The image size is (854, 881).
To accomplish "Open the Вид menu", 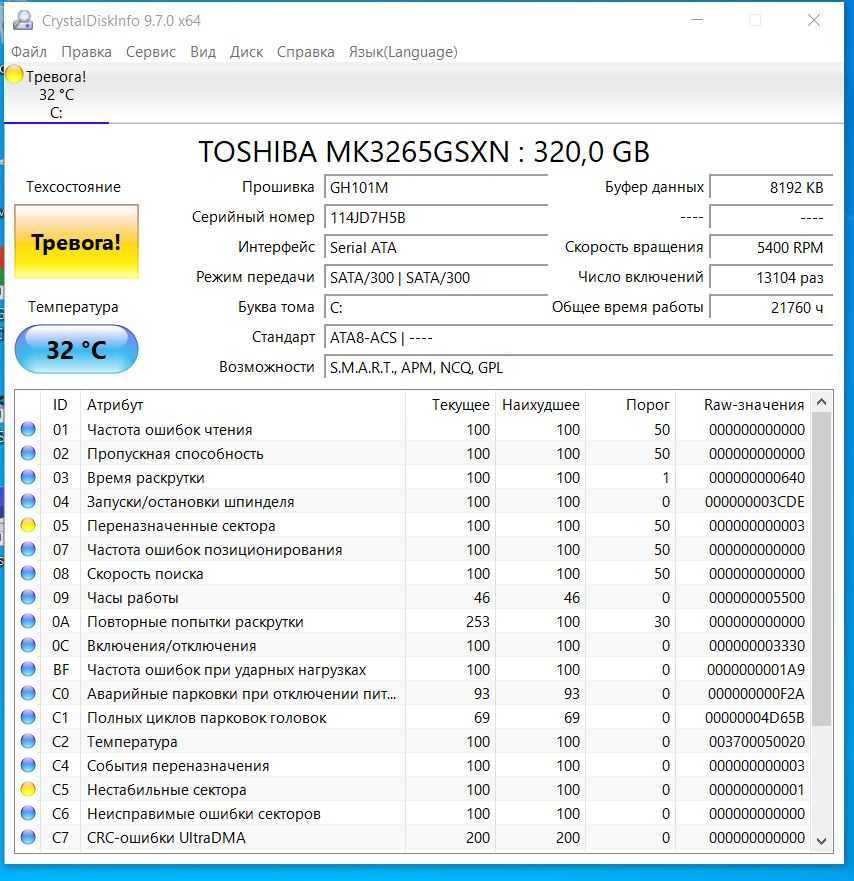I will pyautogui.click(x=203, y=52).
